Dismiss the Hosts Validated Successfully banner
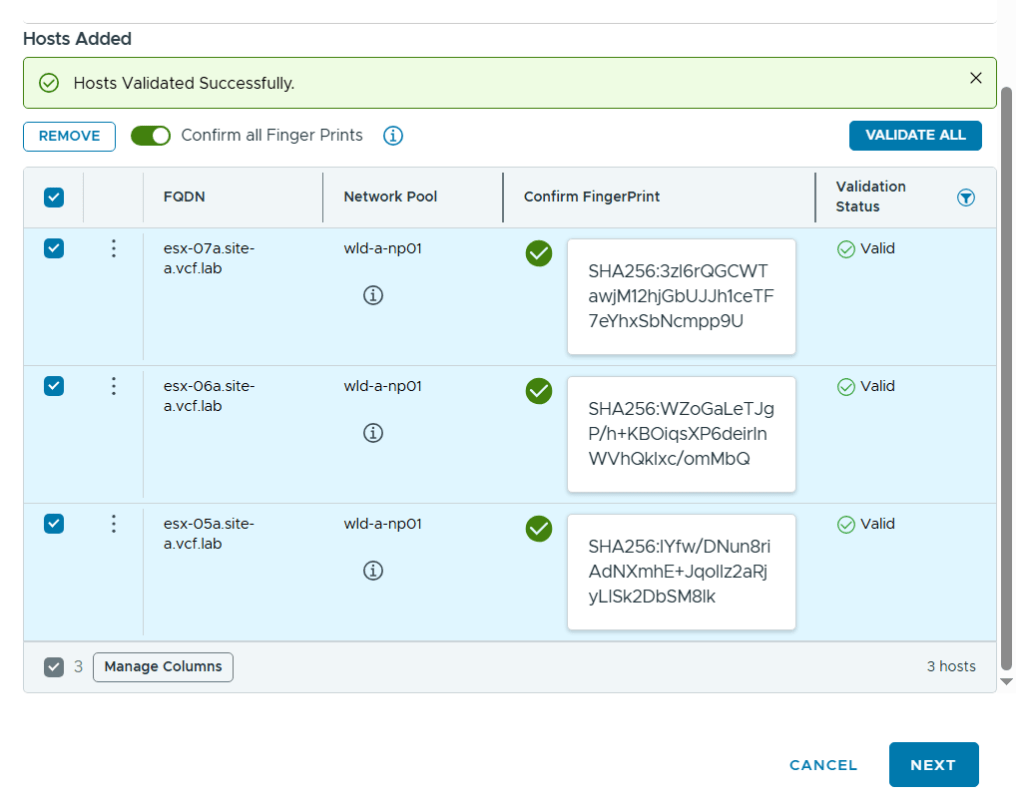Viewport: 1024px width, 805px height. 975,78
